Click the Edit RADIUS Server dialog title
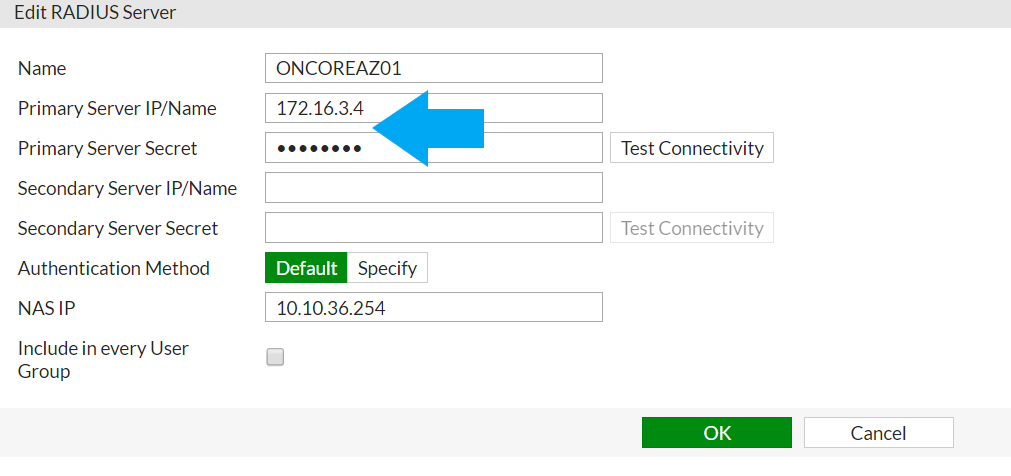This screenshot has width=1011, height=476. point(94,13)
